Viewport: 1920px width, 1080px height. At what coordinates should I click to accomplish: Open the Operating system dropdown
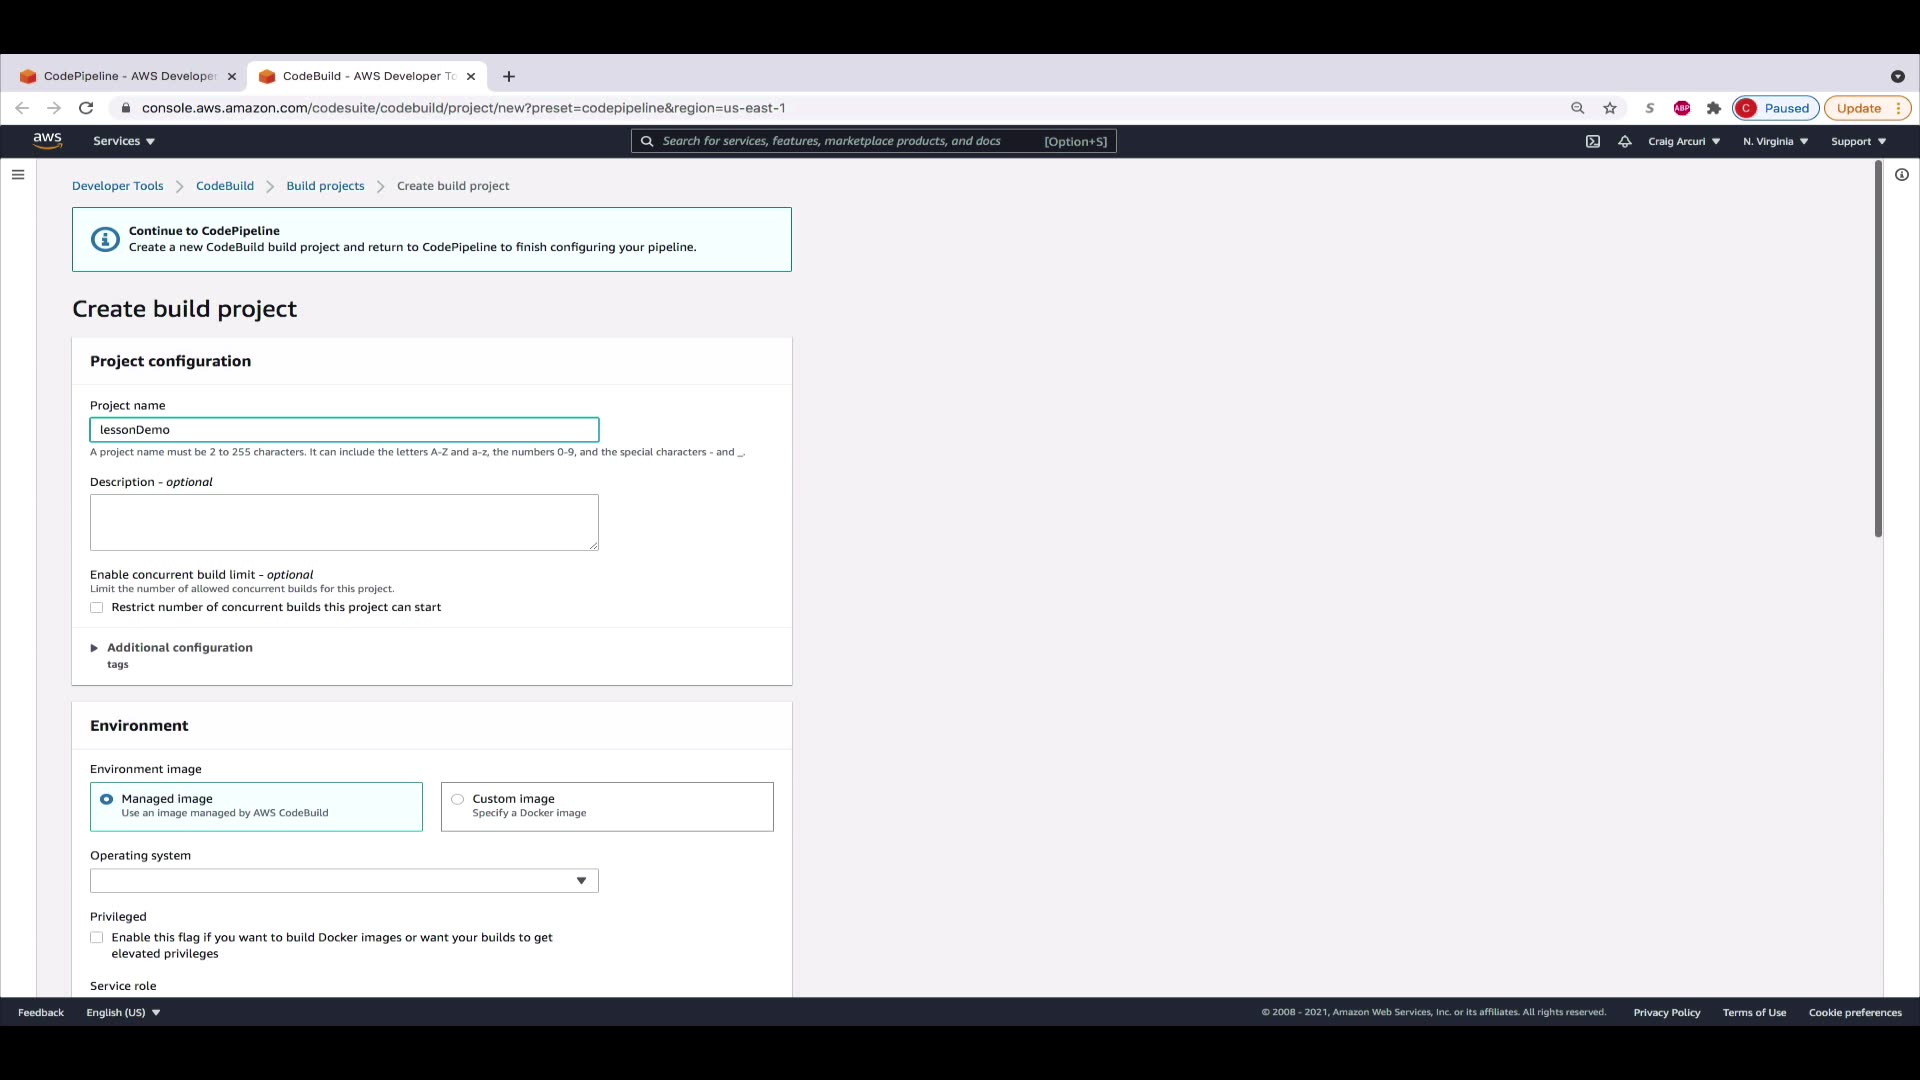pos(344,881)
